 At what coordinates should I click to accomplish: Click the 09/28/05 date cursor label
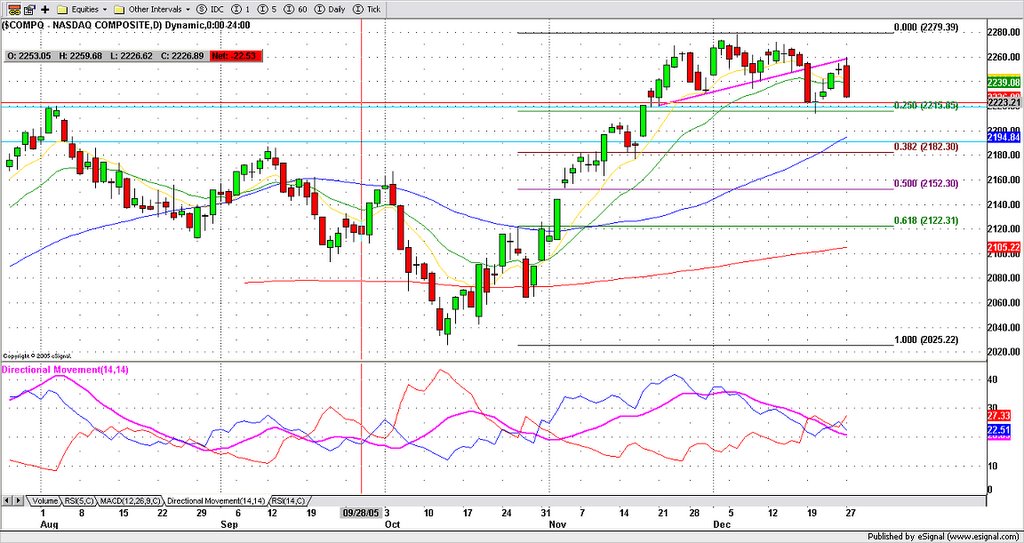click(x=360, y=514)
